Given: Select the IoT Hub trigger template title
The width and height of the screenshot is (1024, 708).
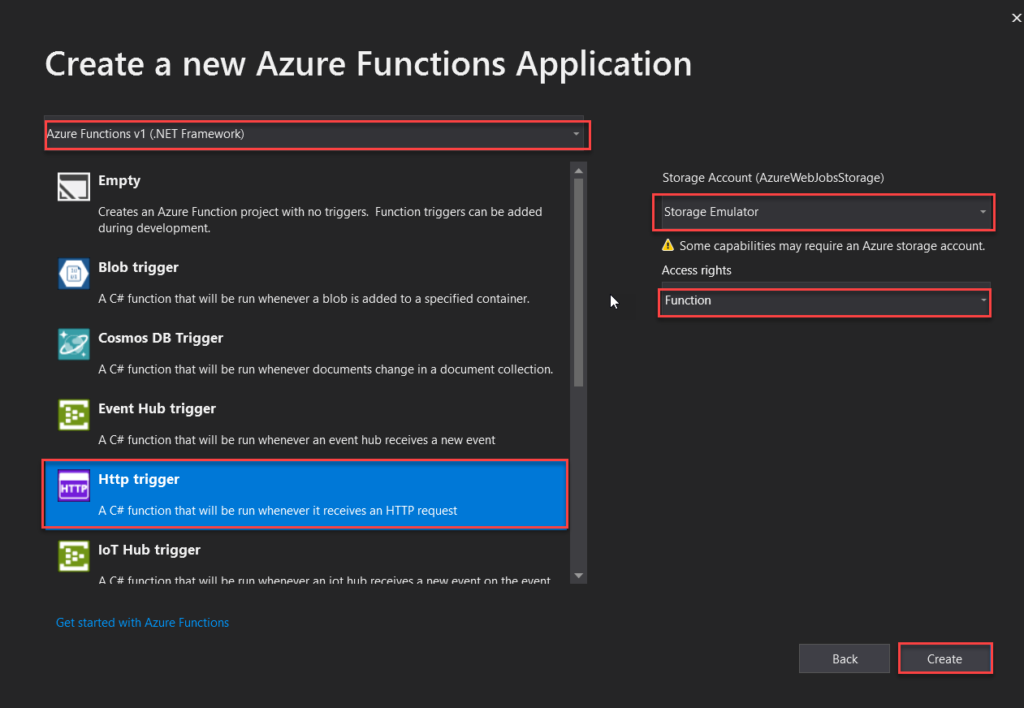Looking at the screenshot, I should [x=149, y=550].
